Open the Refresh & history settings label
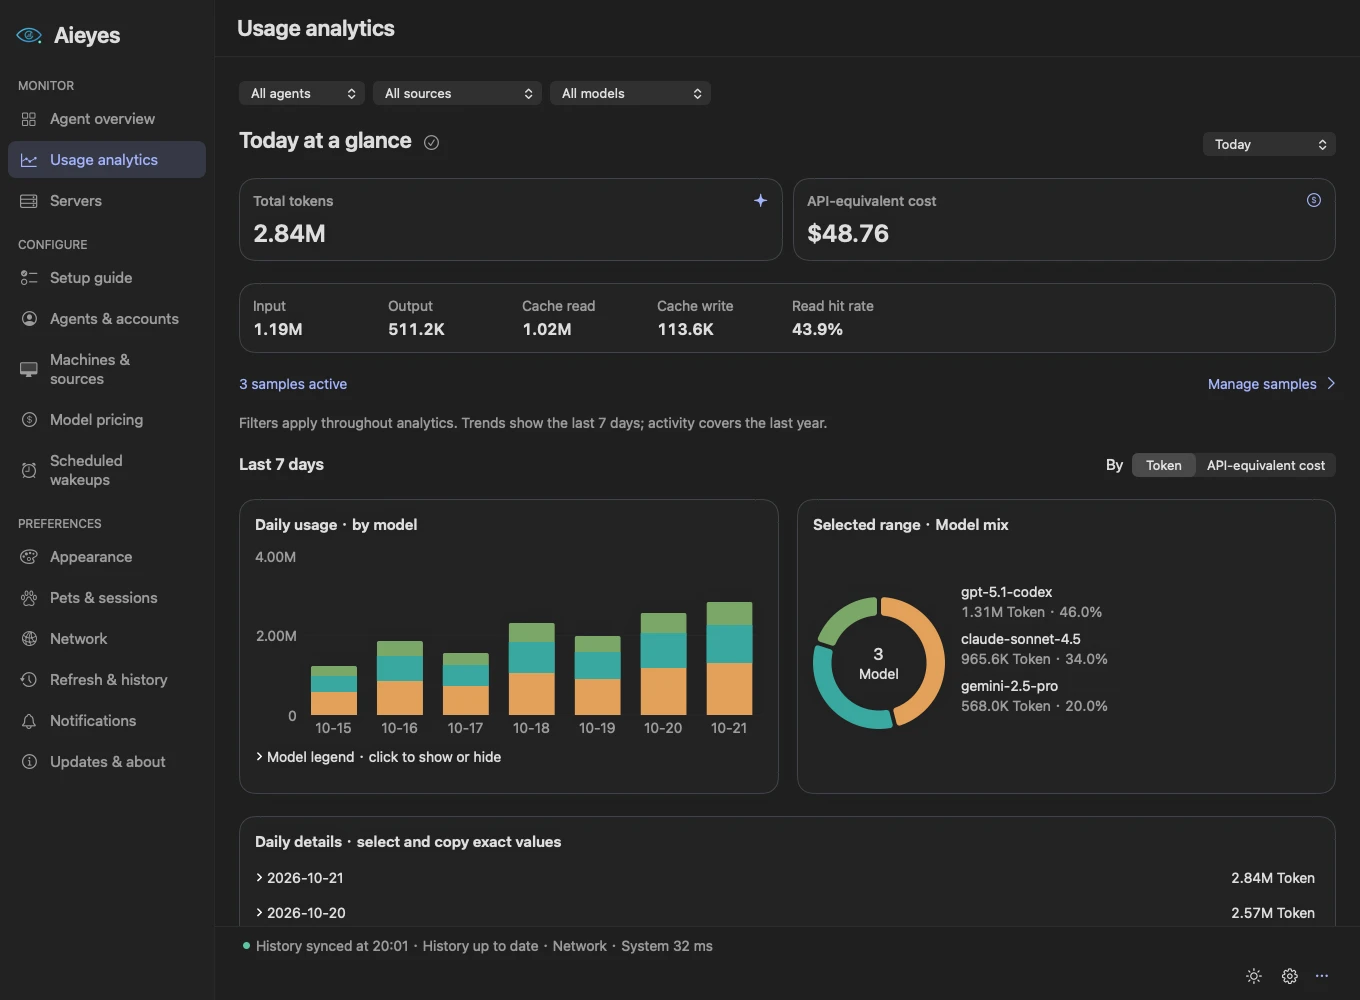The image size is (1360, 1000). [108, 680]
